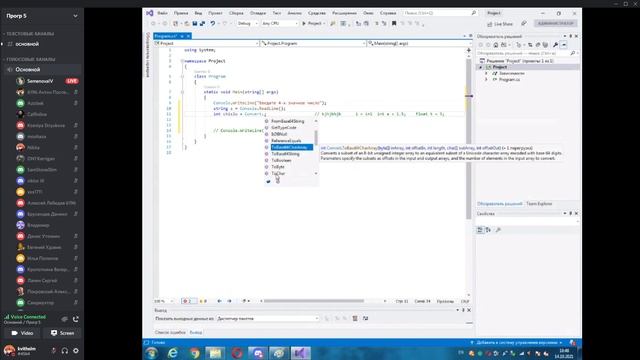This screenshot has width=640, height=360.
Task: Select ToByte in IntelliSense list
Action: [x=278, y=167]
